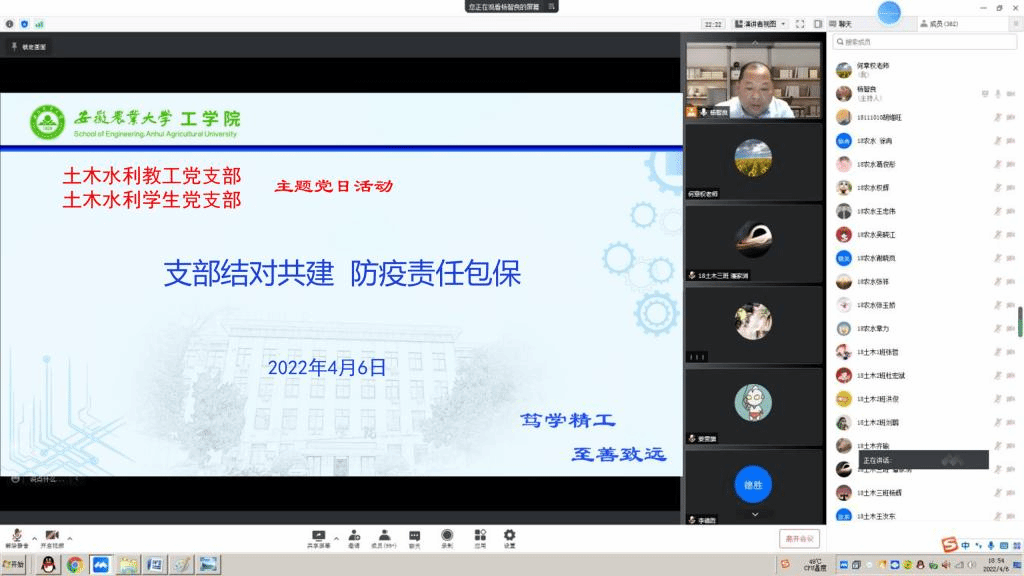
Task: Switch to the Chat (聊天) tab
Action: (x=845, y=23)
